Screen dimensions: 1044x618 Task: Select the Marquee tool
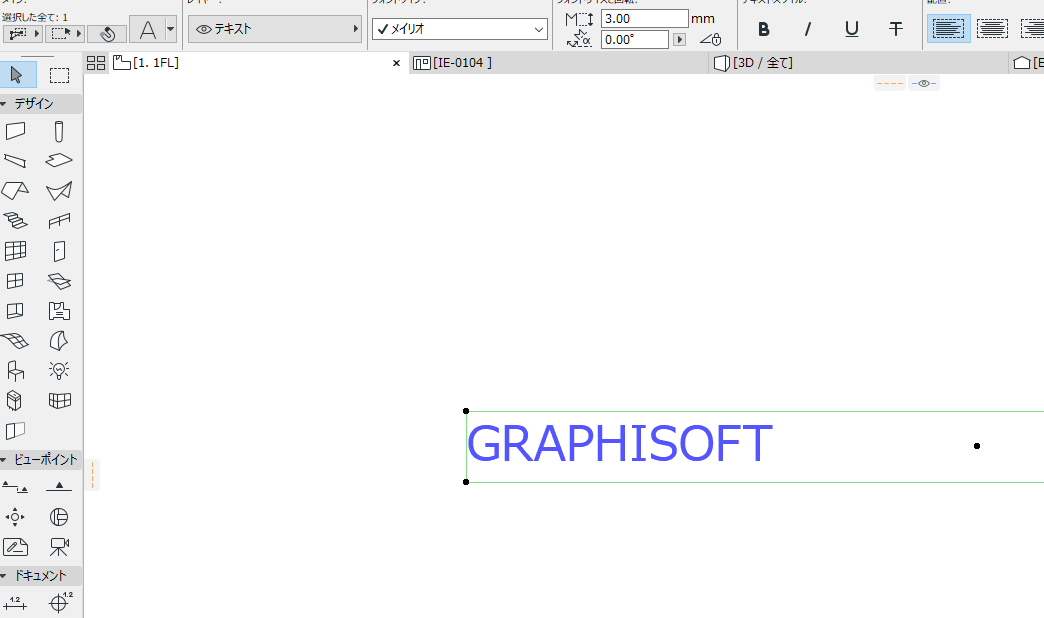tap(59, 75)
